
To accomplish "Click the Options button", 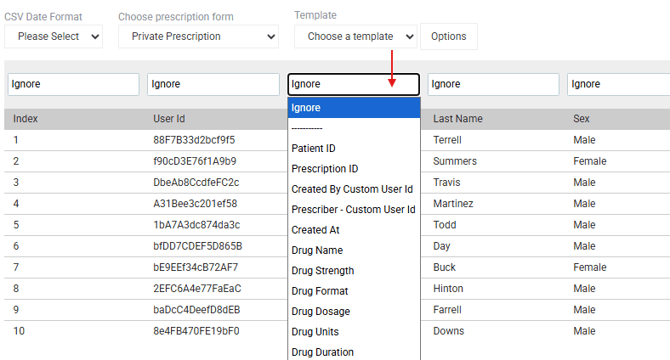I will [449, 36].
